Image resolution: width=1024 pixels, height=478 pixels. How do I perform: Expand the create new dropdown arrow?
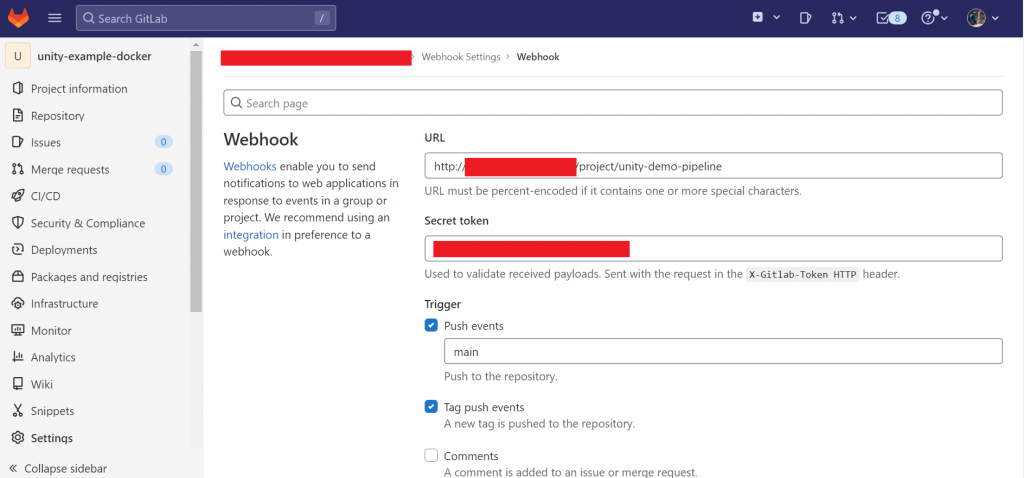click(776, 18)
